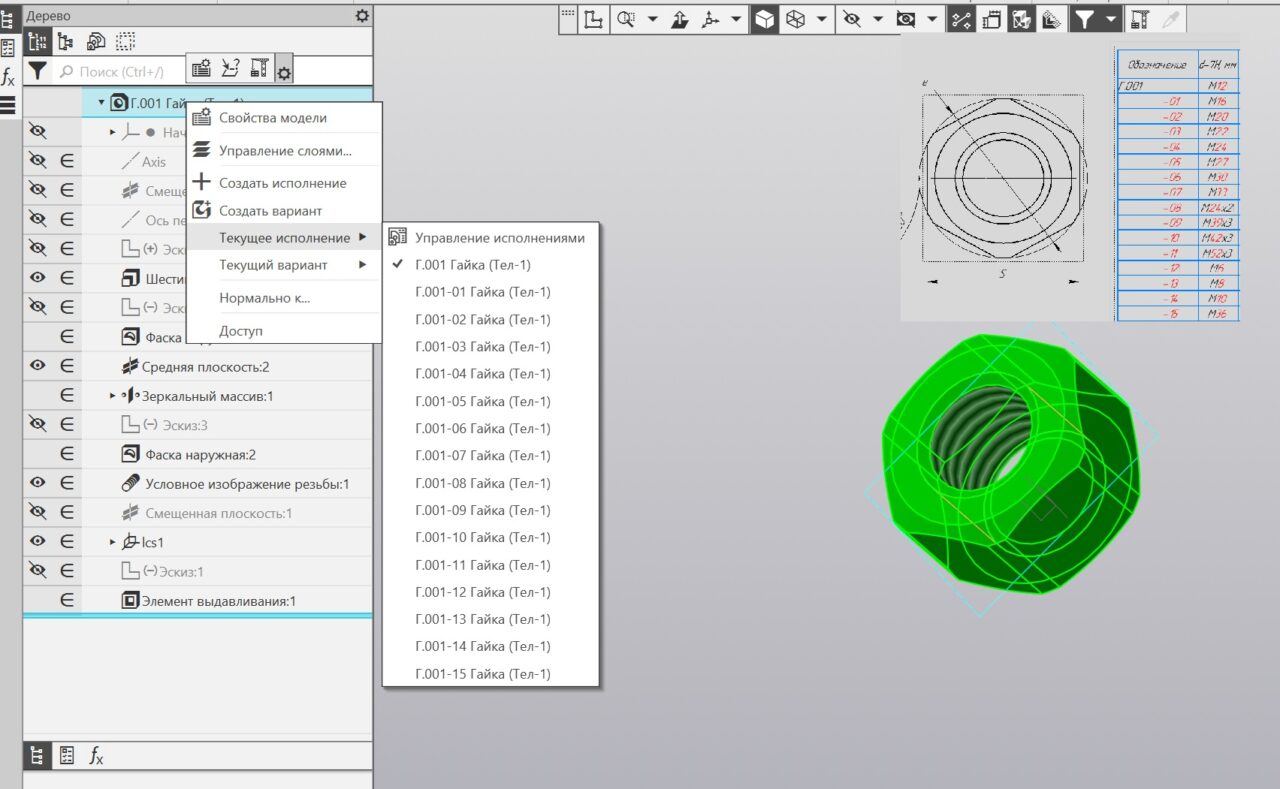Open model properties from mini toolbar icon

pos(201,68)
